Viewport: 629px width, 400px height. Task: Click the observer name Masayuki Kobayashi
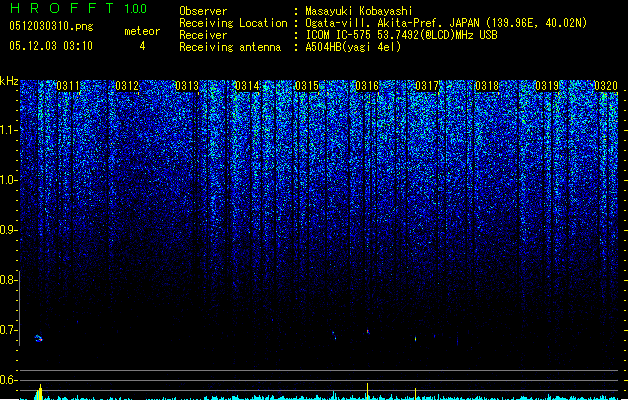[359, 11]
